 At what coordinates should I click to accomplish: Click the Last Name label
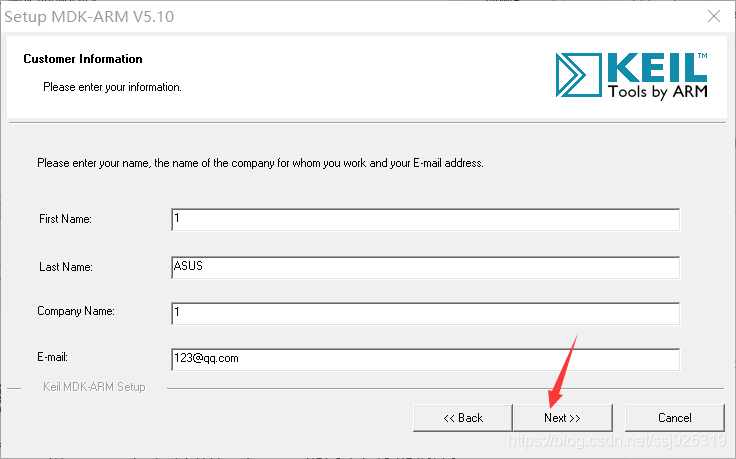tap(66, 267)
